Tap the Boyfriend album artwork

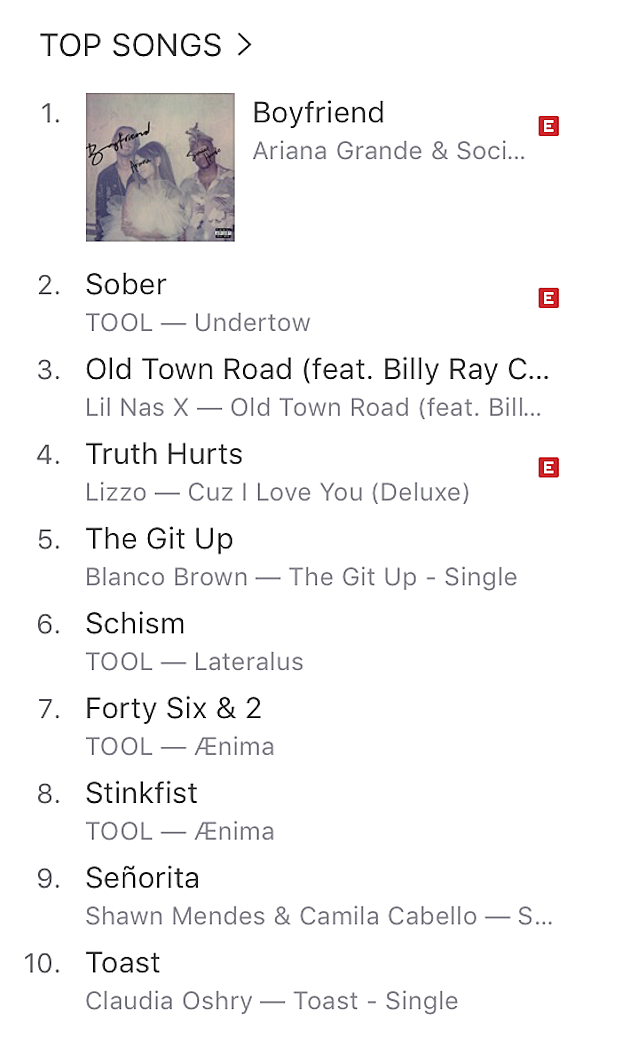coord(160,167)
